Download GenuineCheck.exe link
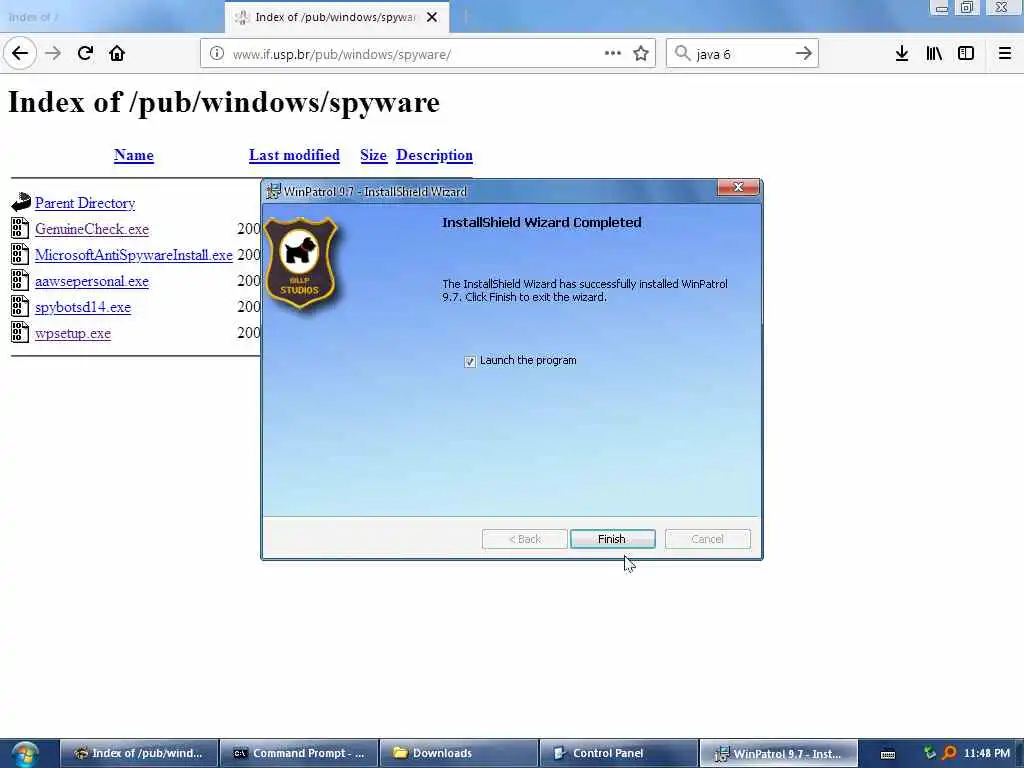 92,229
